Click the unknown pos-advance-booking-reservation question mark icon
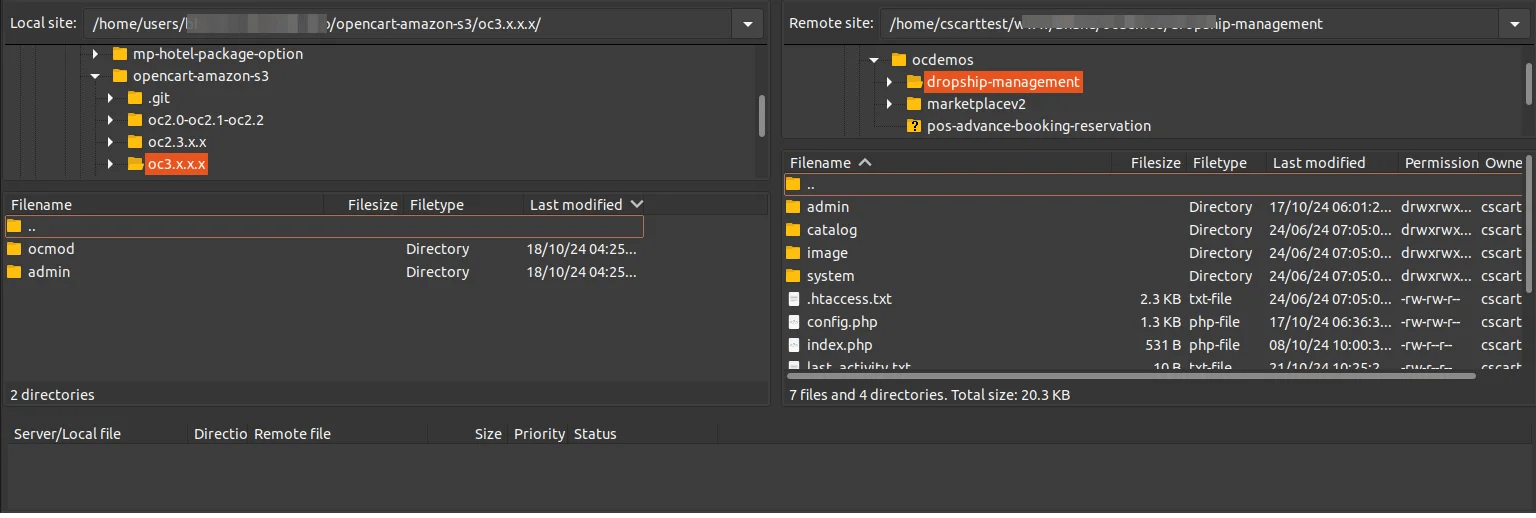Viewport: 1536px width, 518px height. click(x=913, y=126)
